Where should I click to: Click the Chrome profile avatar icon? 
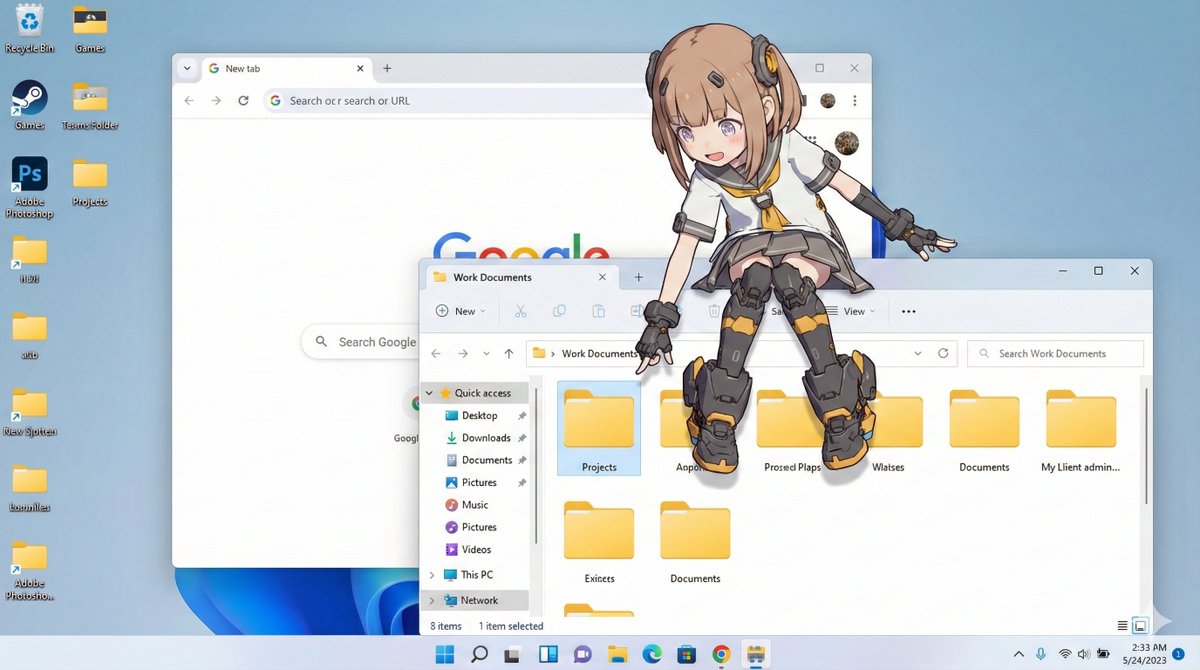coord(827,100)
